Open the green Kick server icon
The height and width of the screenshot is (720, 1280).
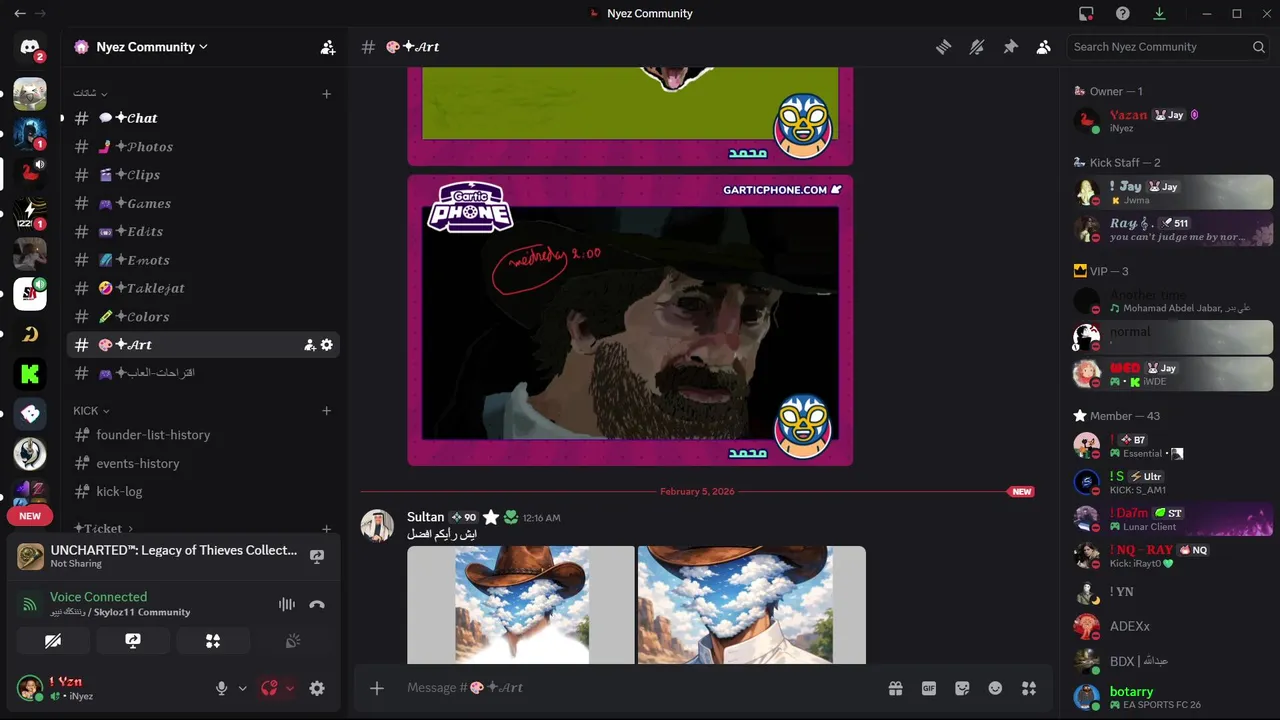click(30, 374)
